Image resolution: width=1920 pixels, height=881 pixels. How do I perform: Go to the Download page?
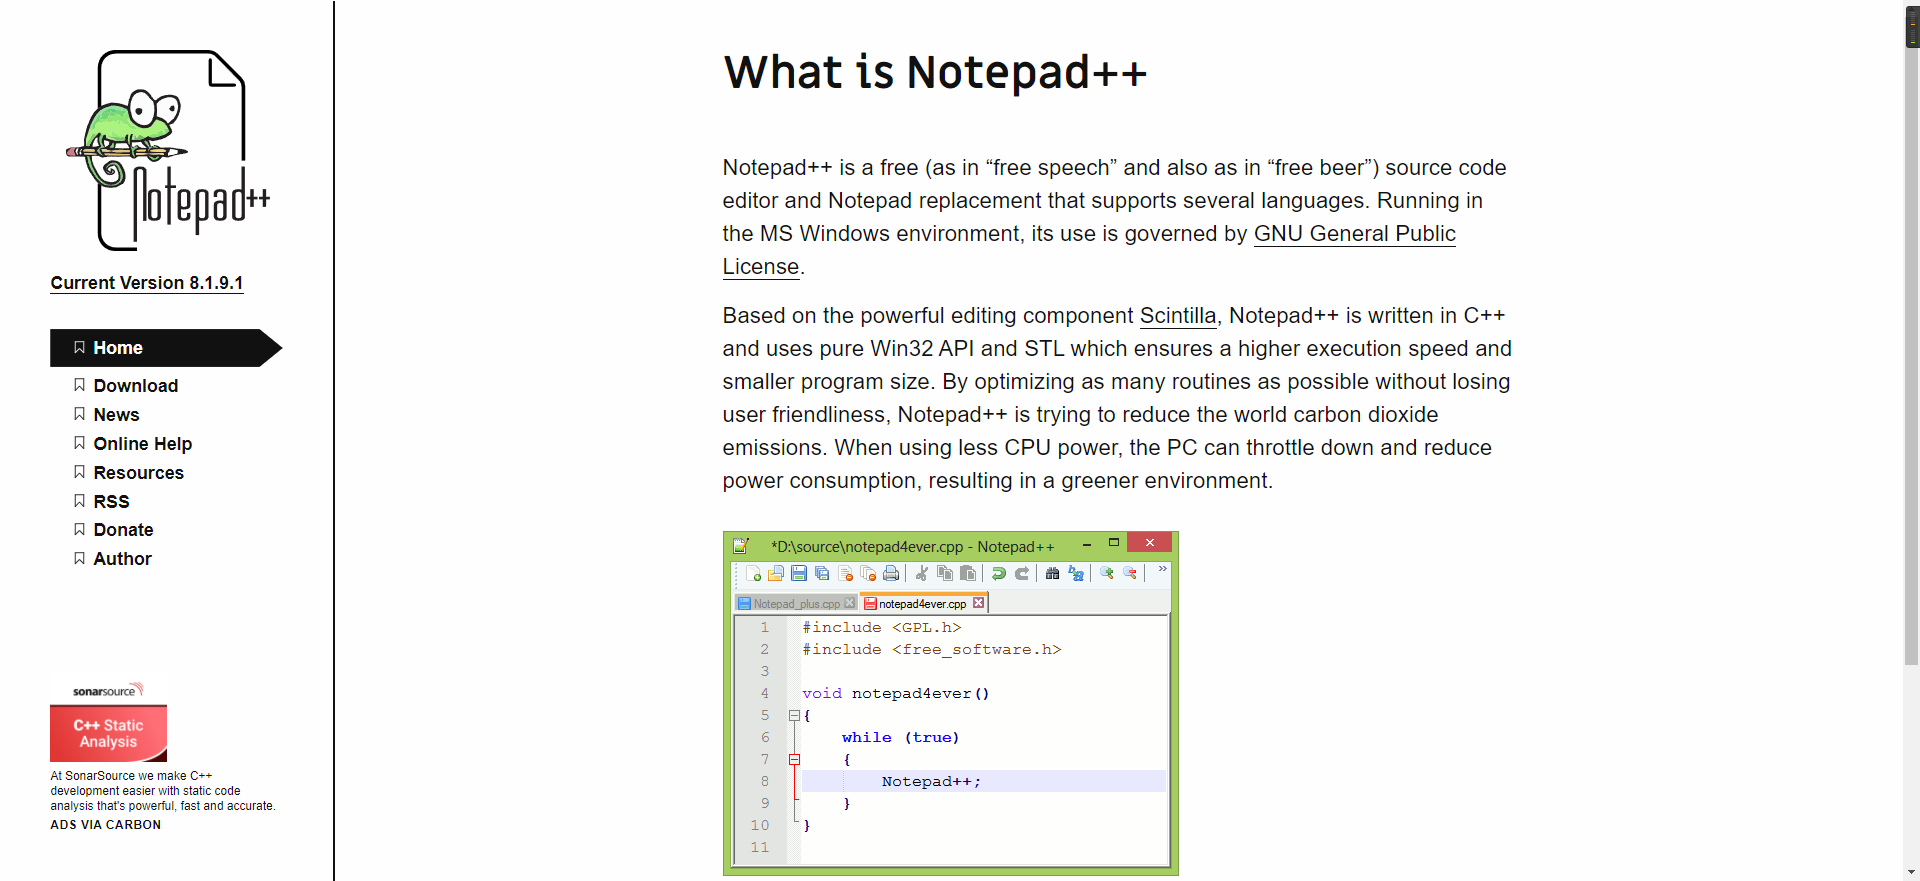pos(135,386)
